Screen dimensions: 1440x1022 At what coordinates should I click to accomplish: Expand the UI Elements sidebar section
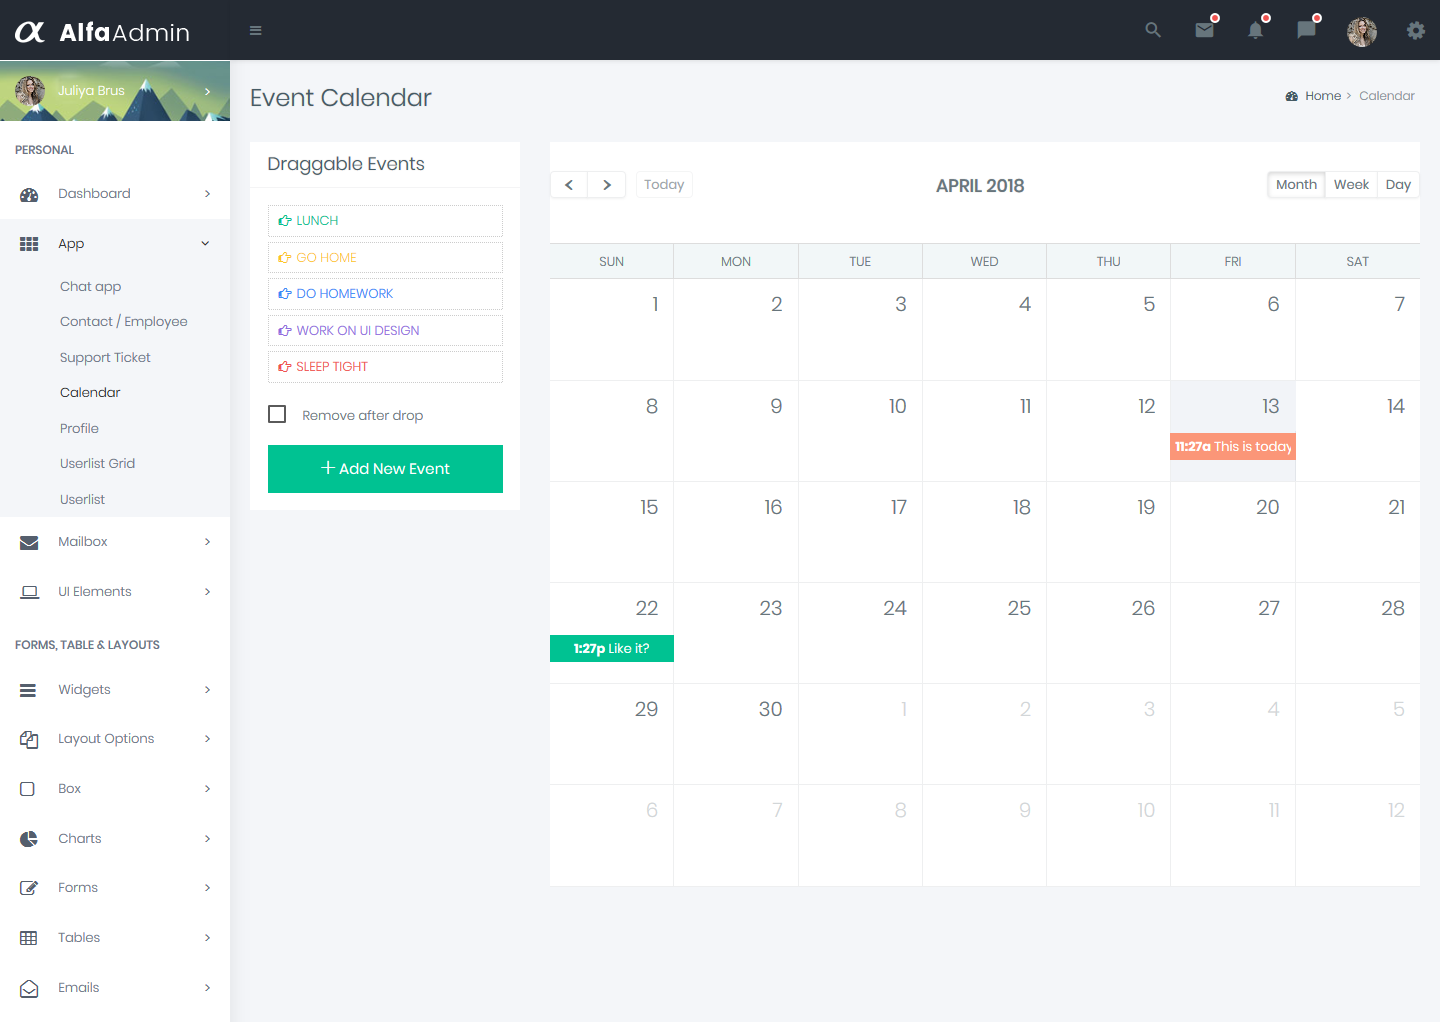point(95,591)
